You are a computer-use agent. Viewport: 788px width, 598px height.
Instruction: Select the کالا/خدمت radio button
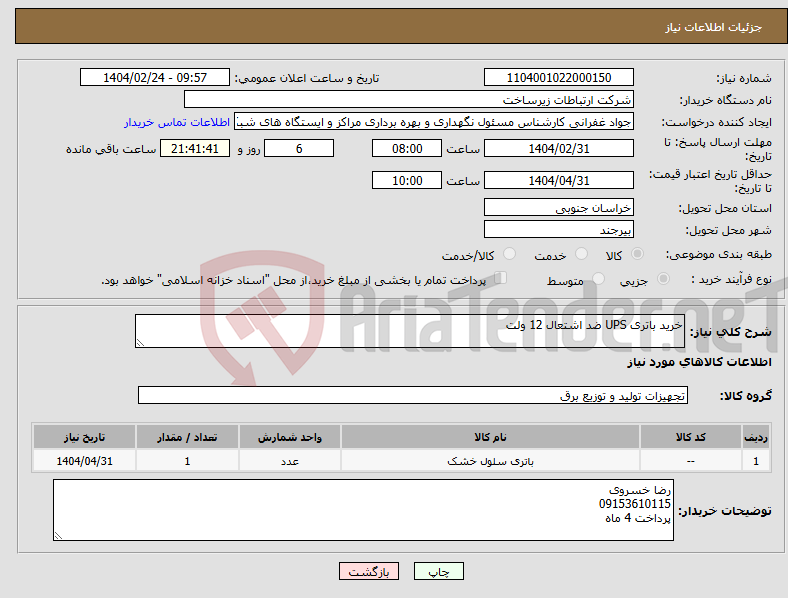[509, 254]
